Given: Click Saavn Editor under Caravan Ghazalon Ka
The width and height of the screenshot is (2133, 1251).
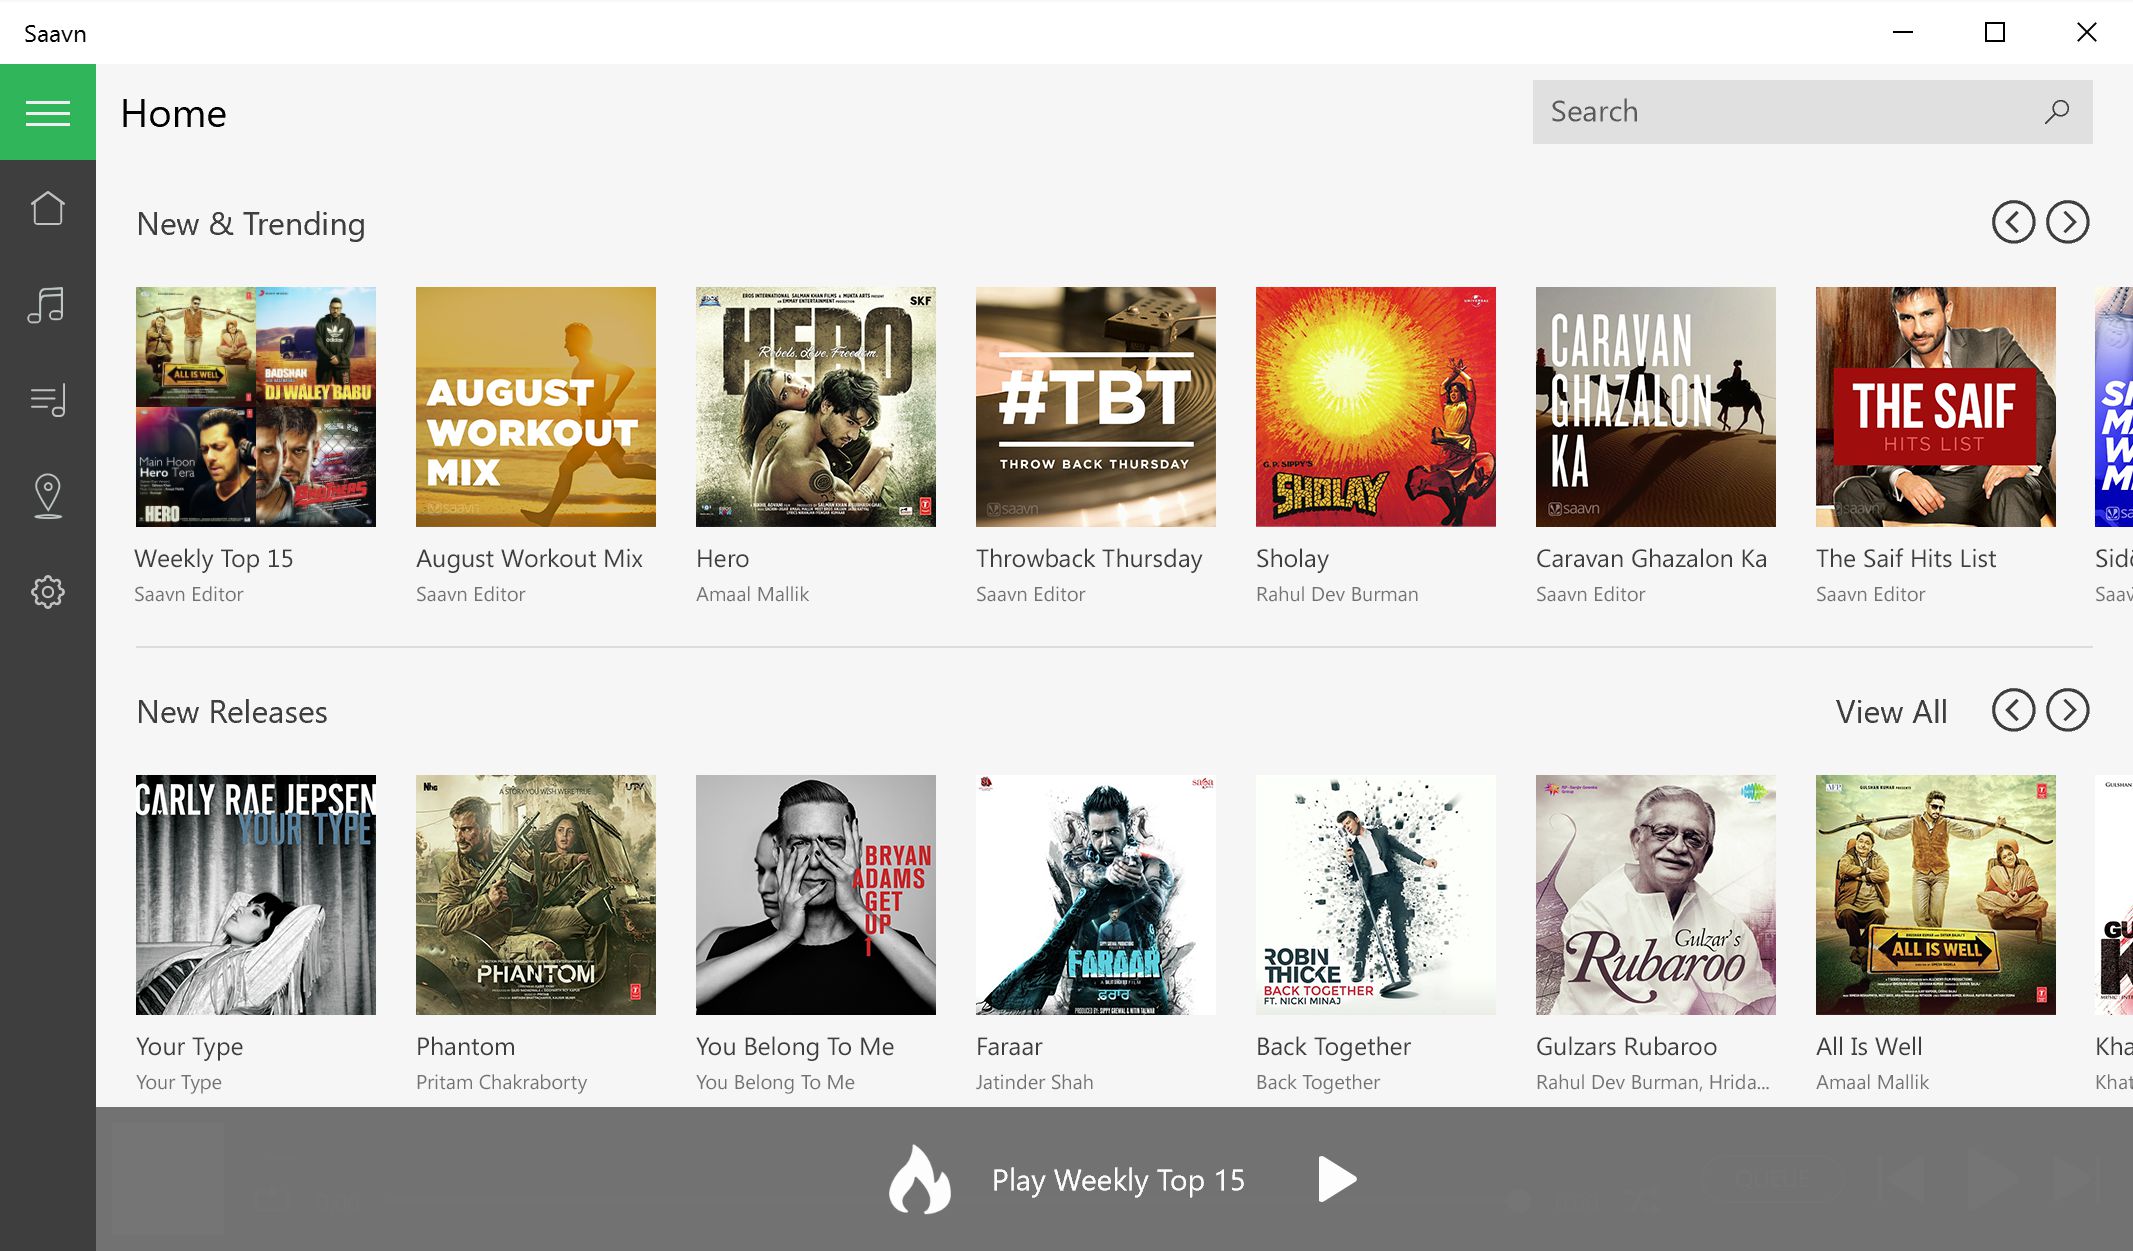Looking at the screenshot, I should pos(1590,594).
